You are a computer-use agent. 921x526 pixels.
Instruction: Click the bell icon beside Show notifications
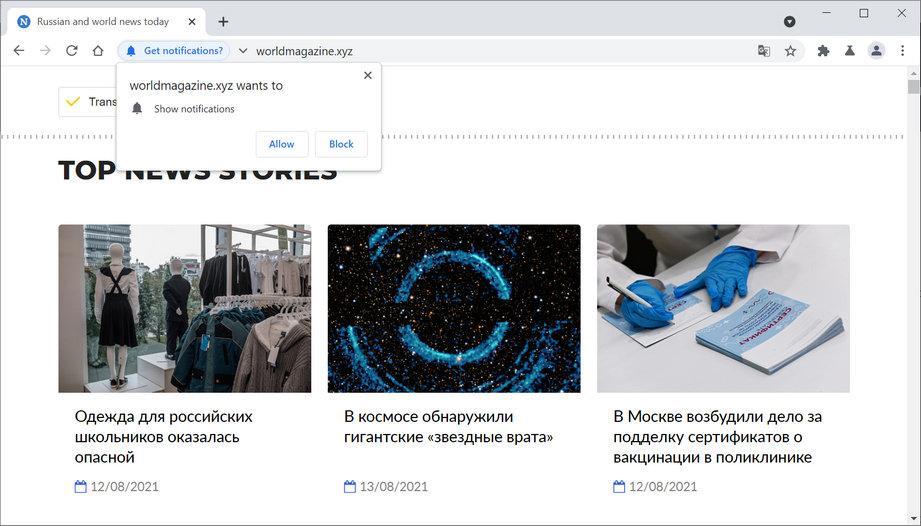(137, 109)
